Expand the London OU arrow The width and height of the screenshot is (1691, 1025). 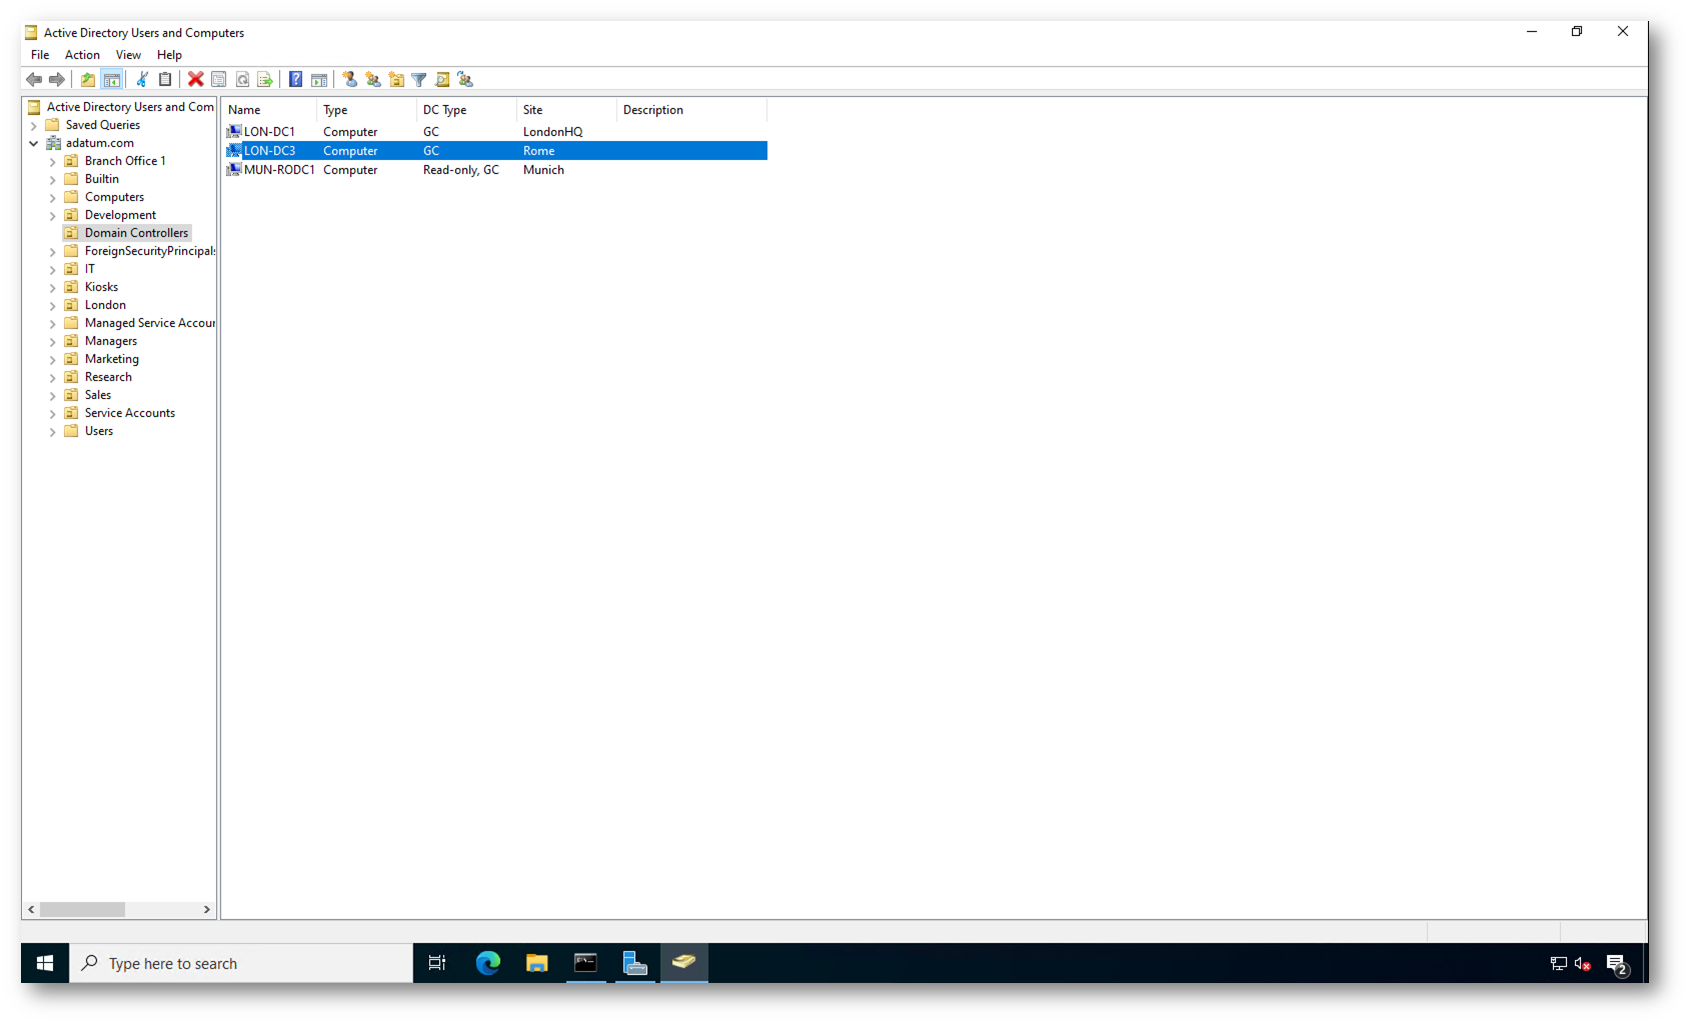(x=53, y=306)
